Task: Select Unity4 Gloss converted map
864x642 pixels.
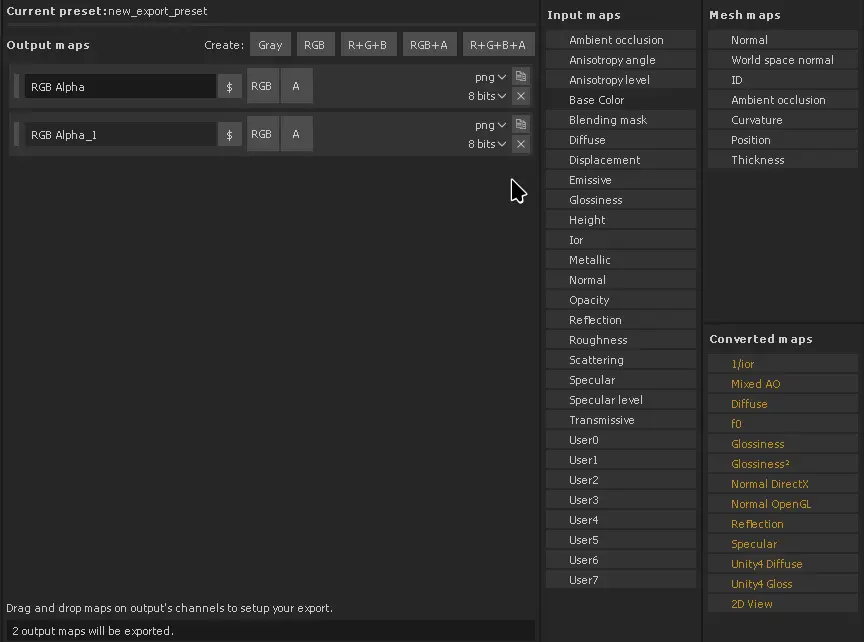Action: (x=783, y=584)
